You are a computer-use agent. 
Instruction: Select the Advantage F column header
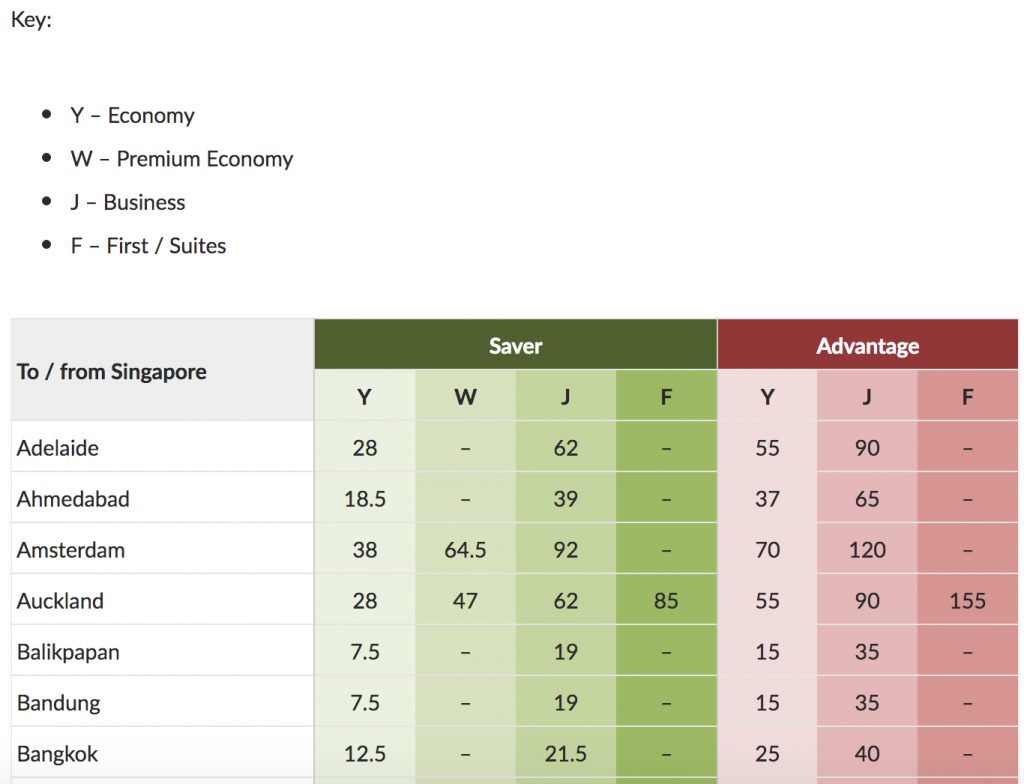pos(967,397)
